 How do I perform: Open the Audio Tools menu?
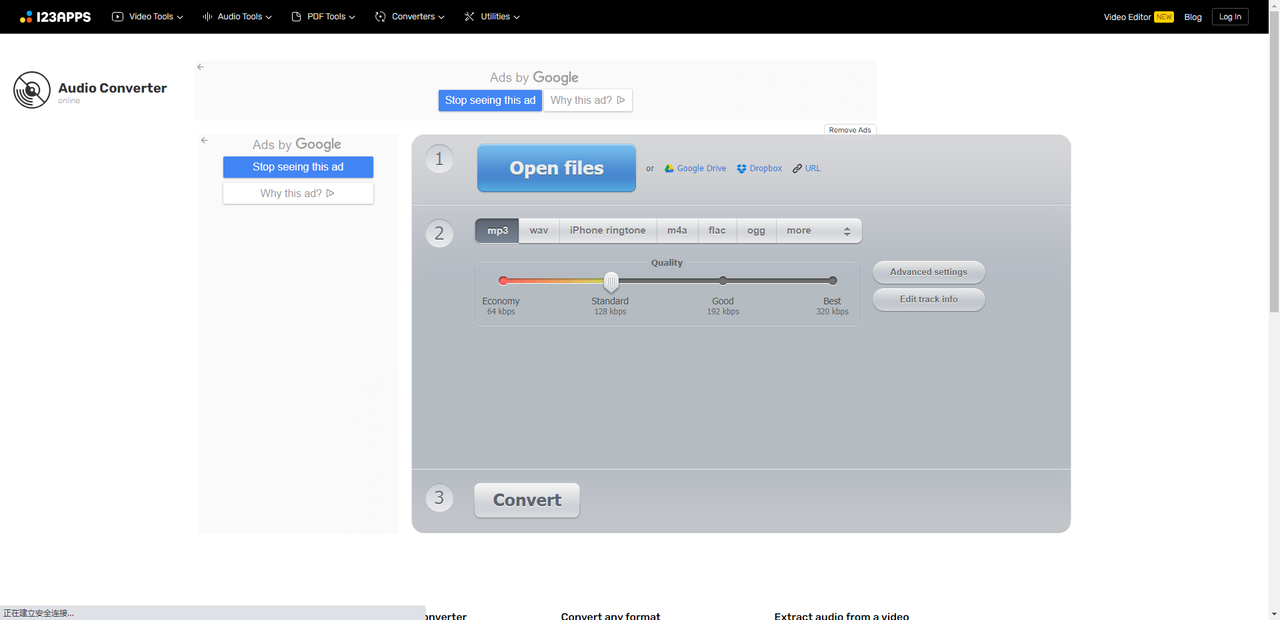[x=237, y=17]
